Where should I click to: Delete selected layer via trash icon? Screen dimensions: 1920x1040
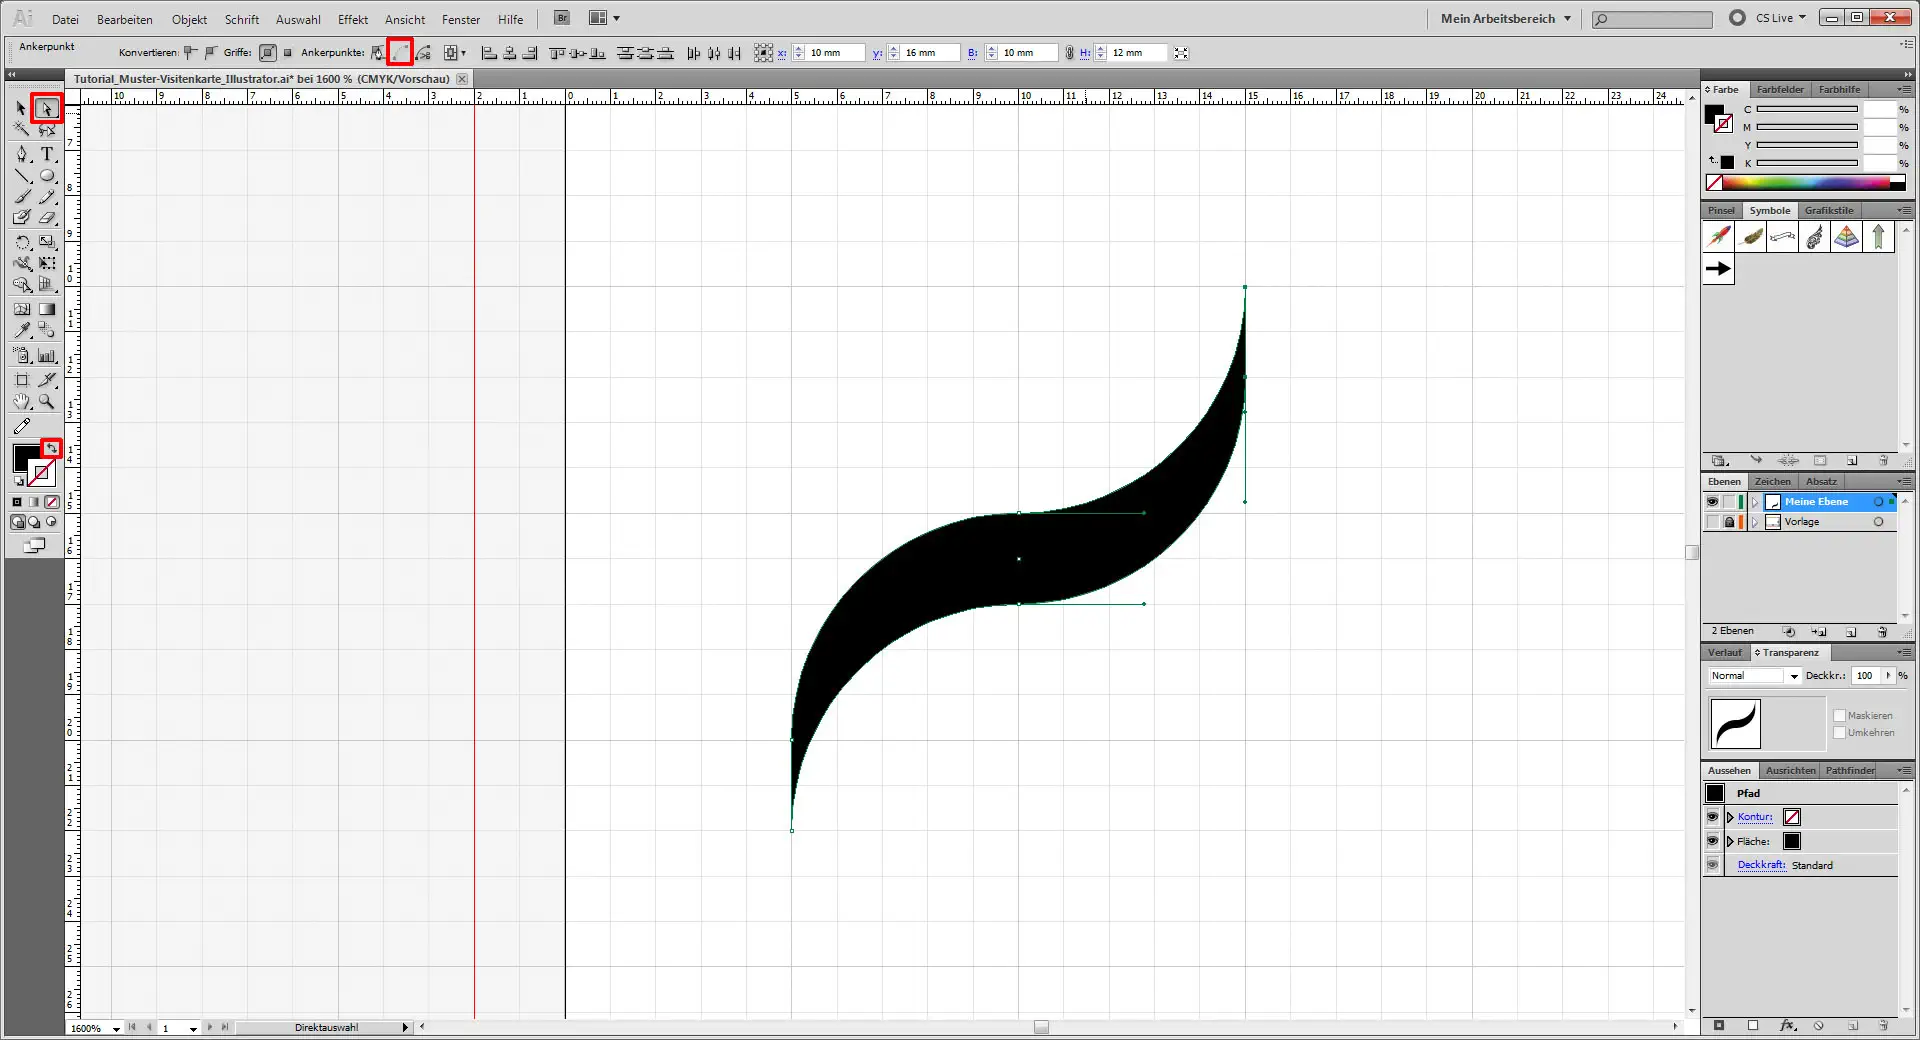point(1884,631)
